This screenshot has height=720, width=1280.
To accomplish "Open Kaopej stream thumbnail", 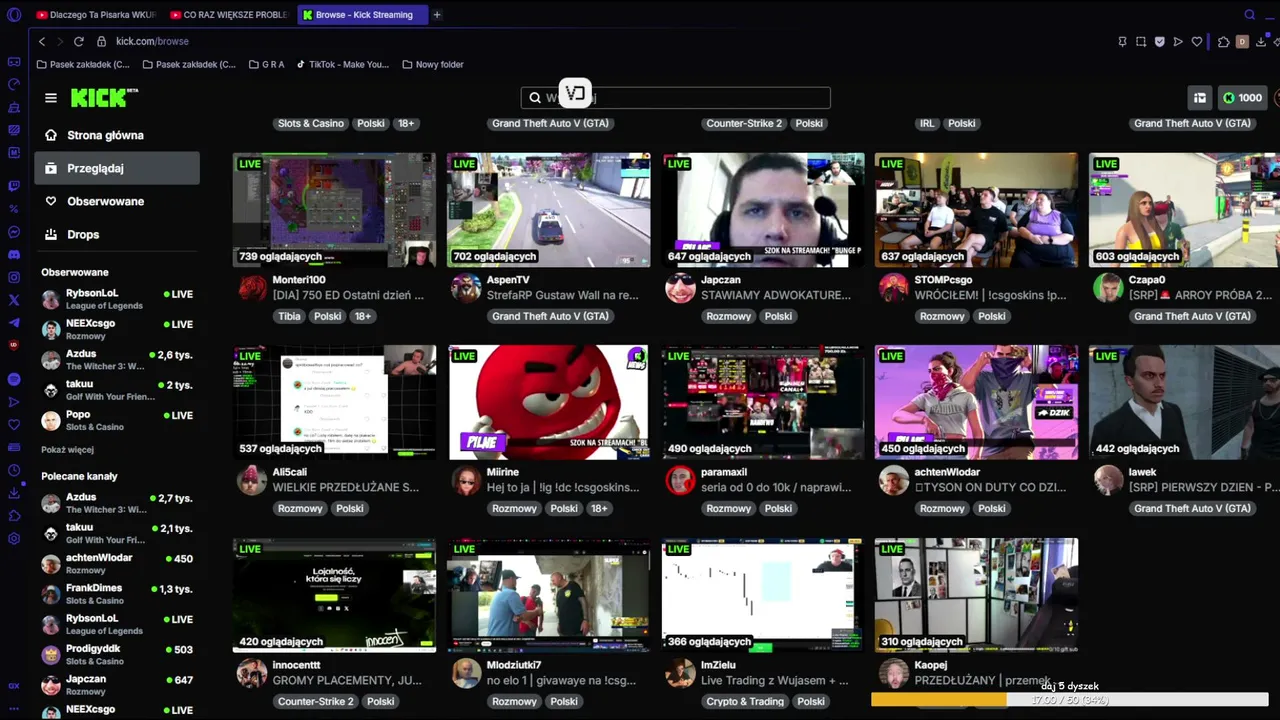I will coord(976,595).
